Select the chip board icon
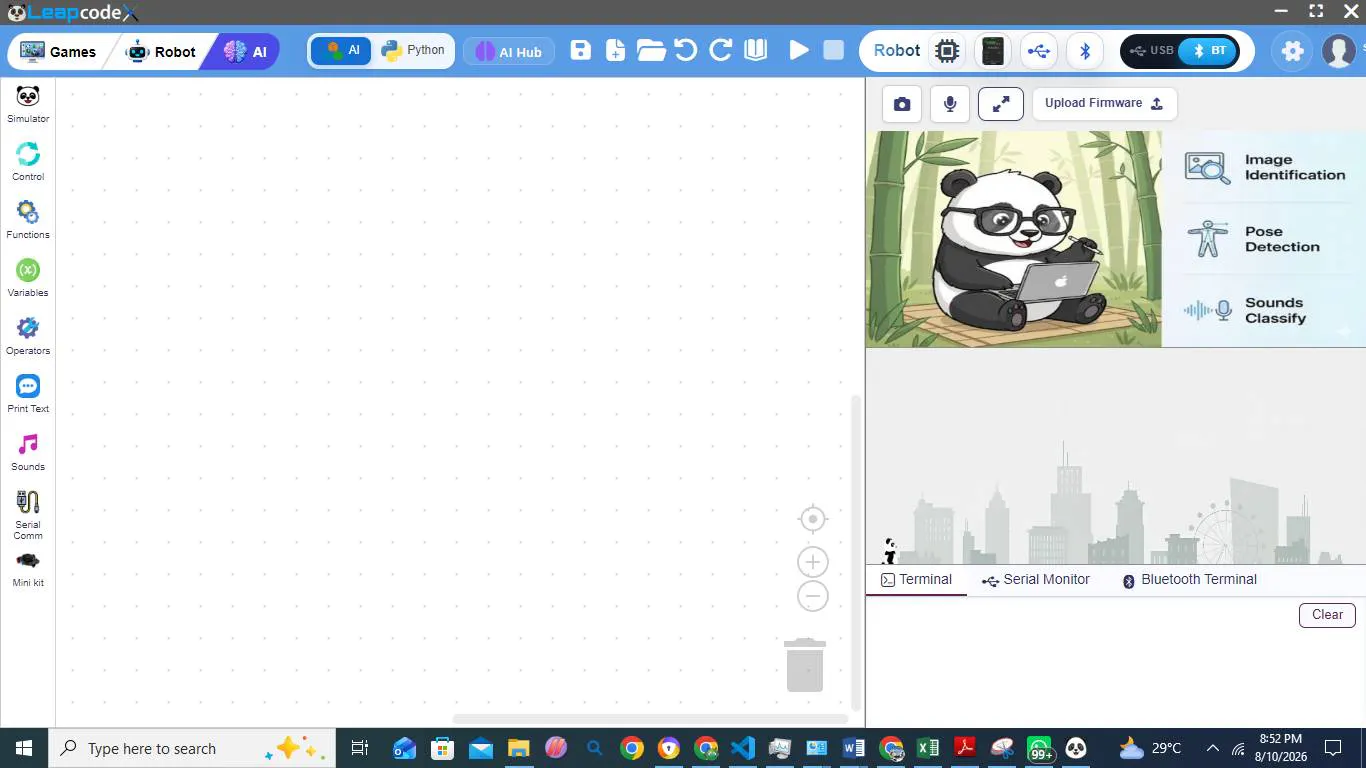 click(x=947, y=51)
